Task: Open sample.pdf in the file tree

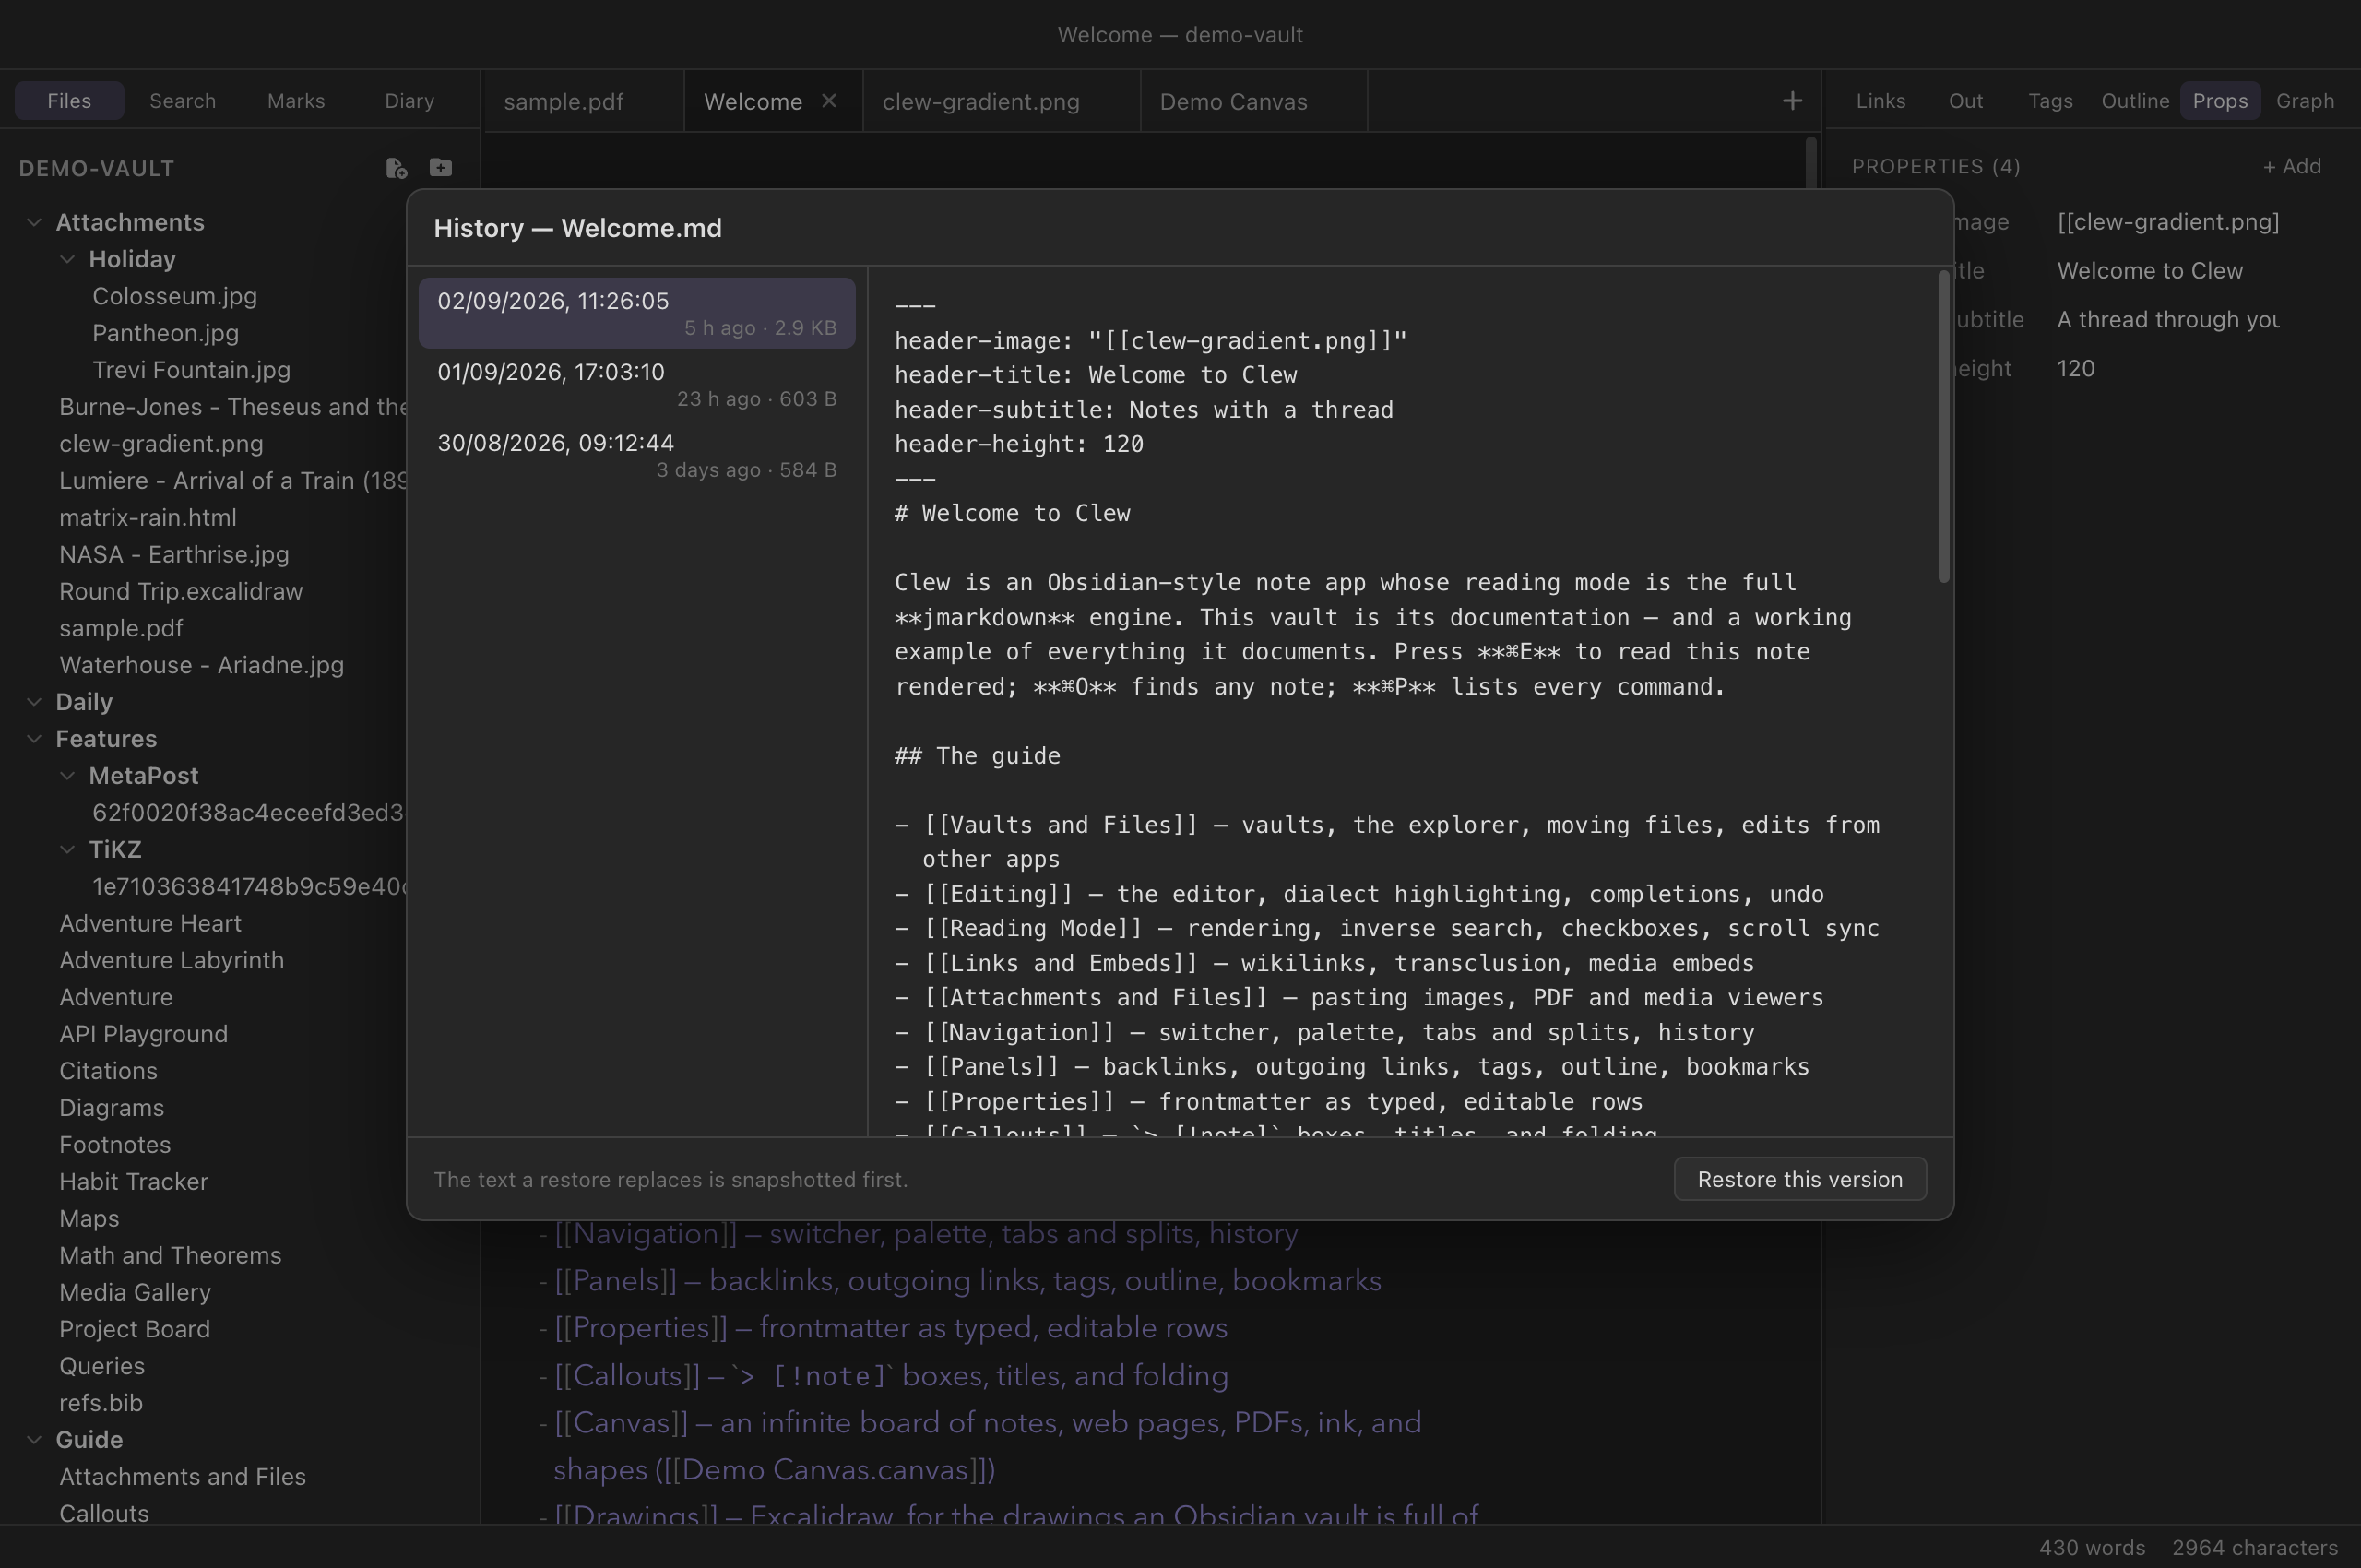Action: 121,629
